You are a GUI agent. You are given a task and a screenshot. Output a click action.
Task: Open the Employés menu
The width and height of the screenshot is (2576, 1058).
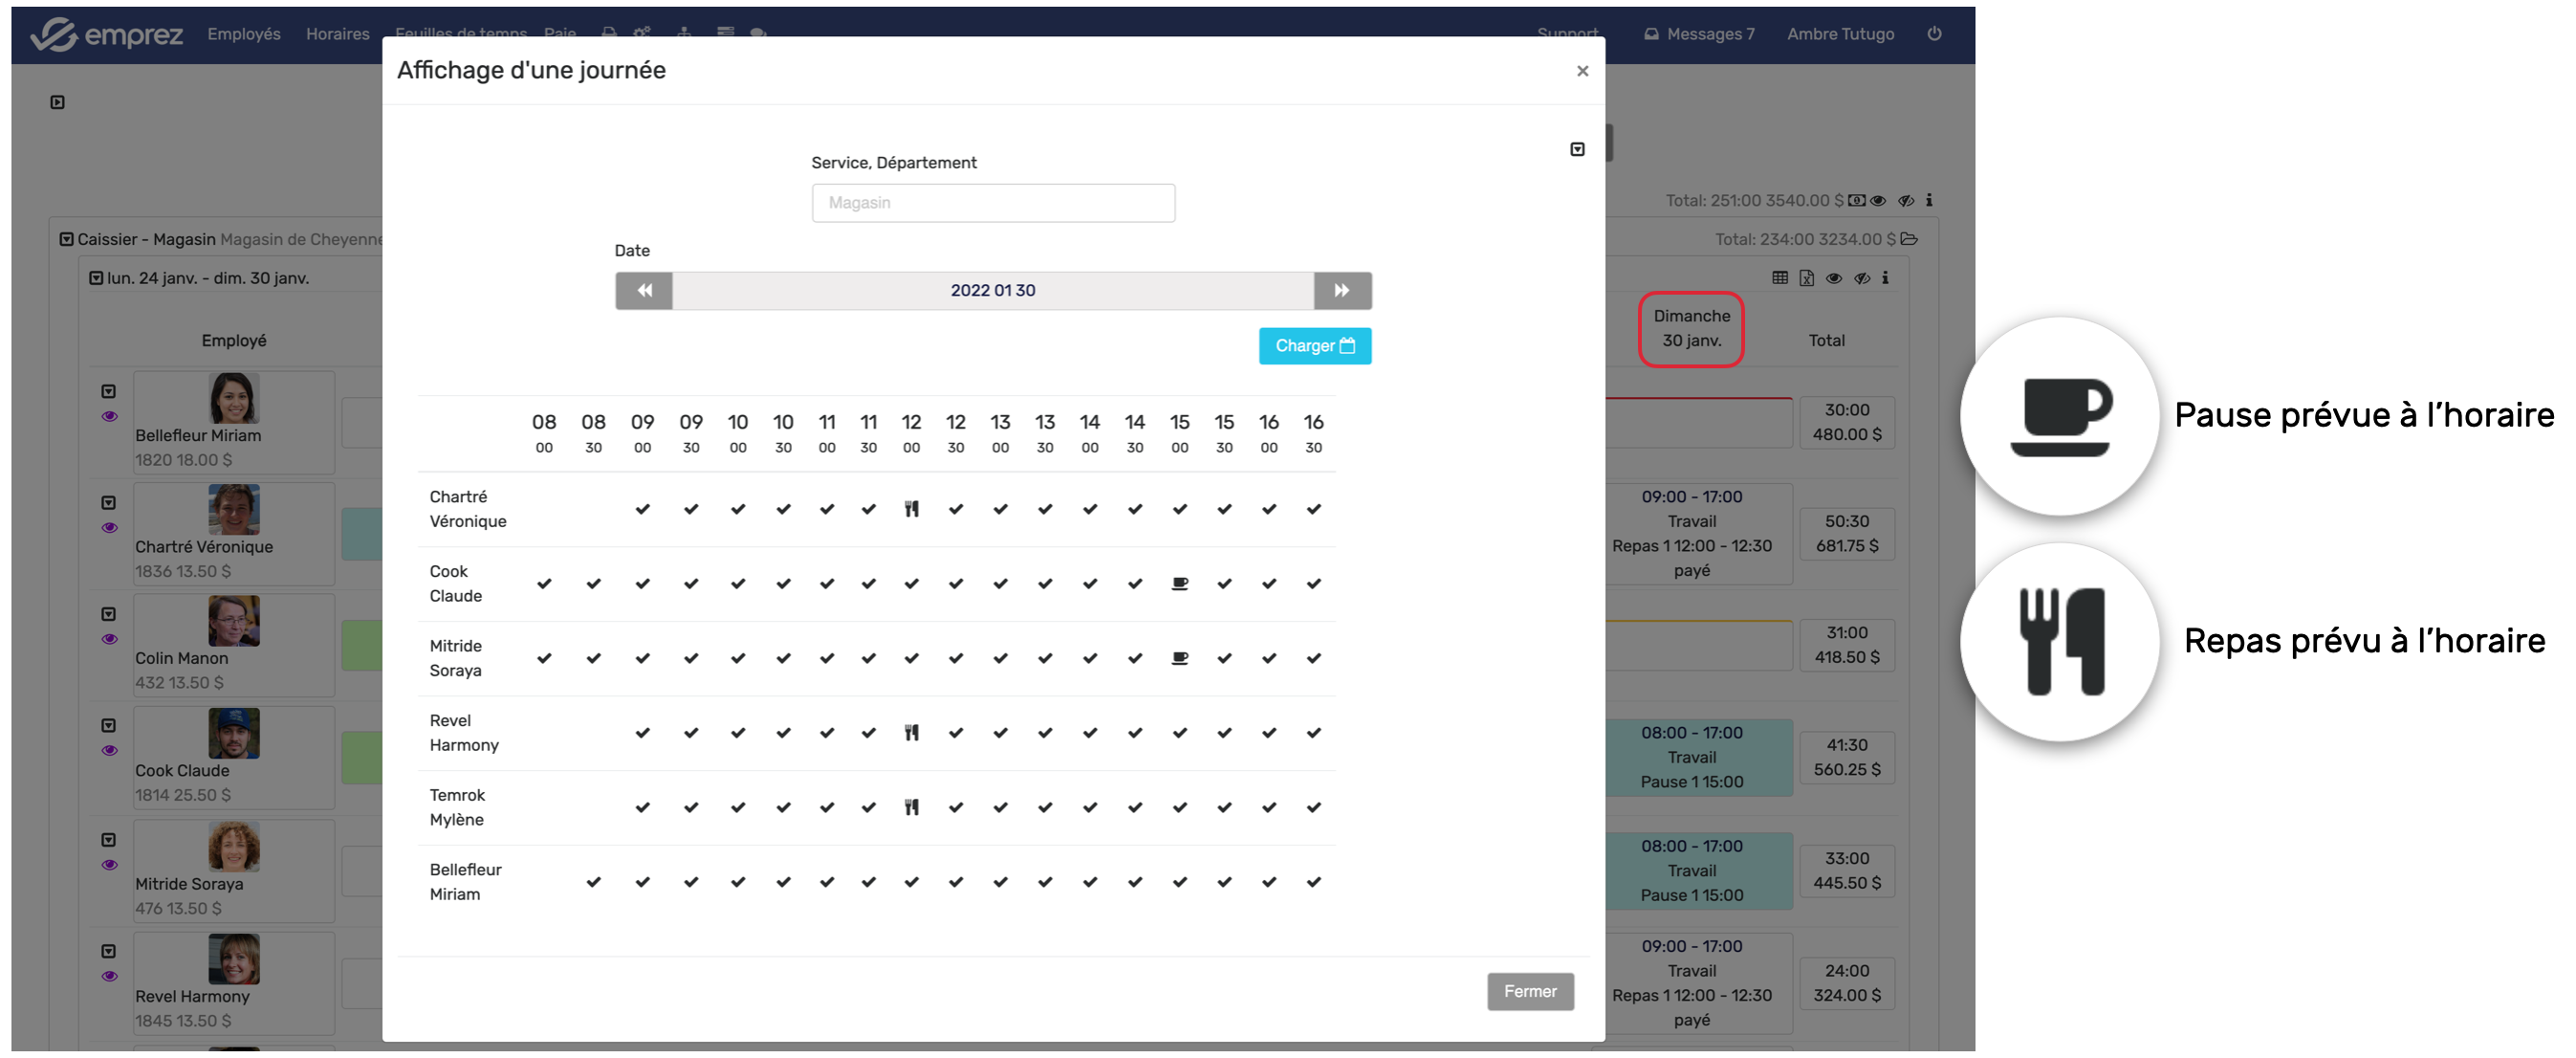pyautogui.click(x=243, y=34)
